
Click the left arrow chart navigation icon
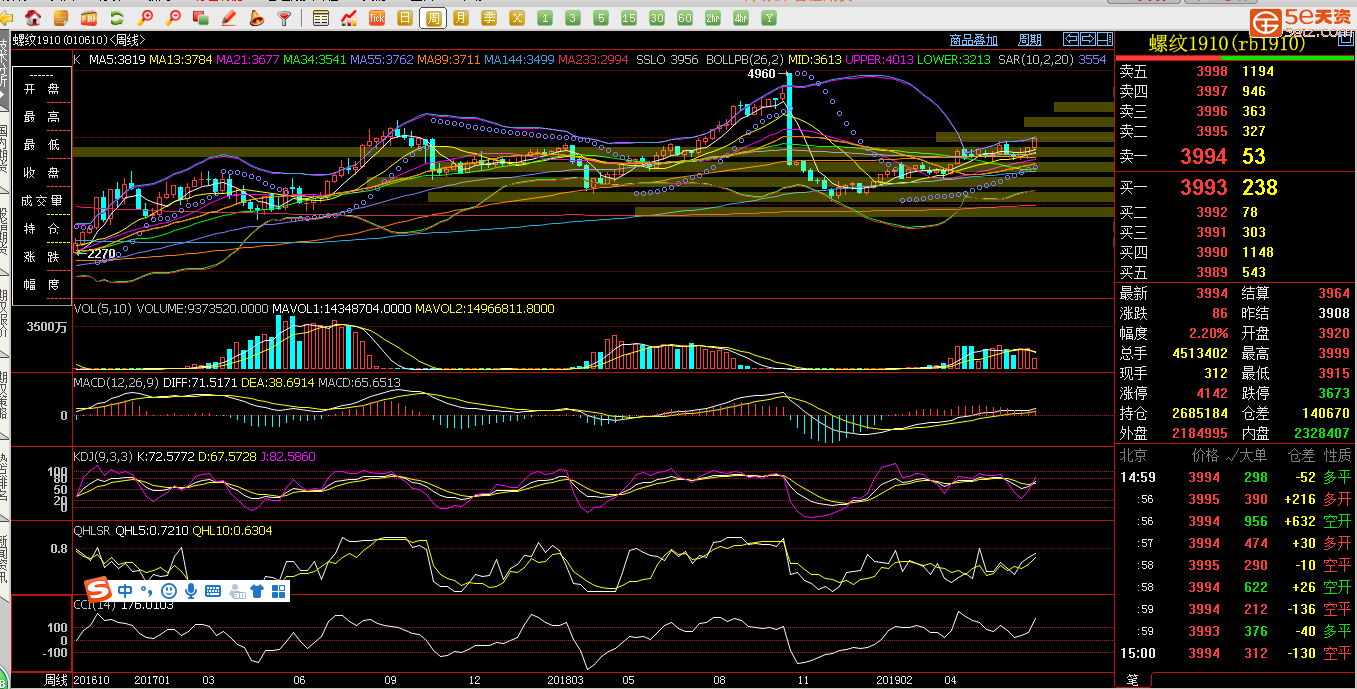point(1071,39)
